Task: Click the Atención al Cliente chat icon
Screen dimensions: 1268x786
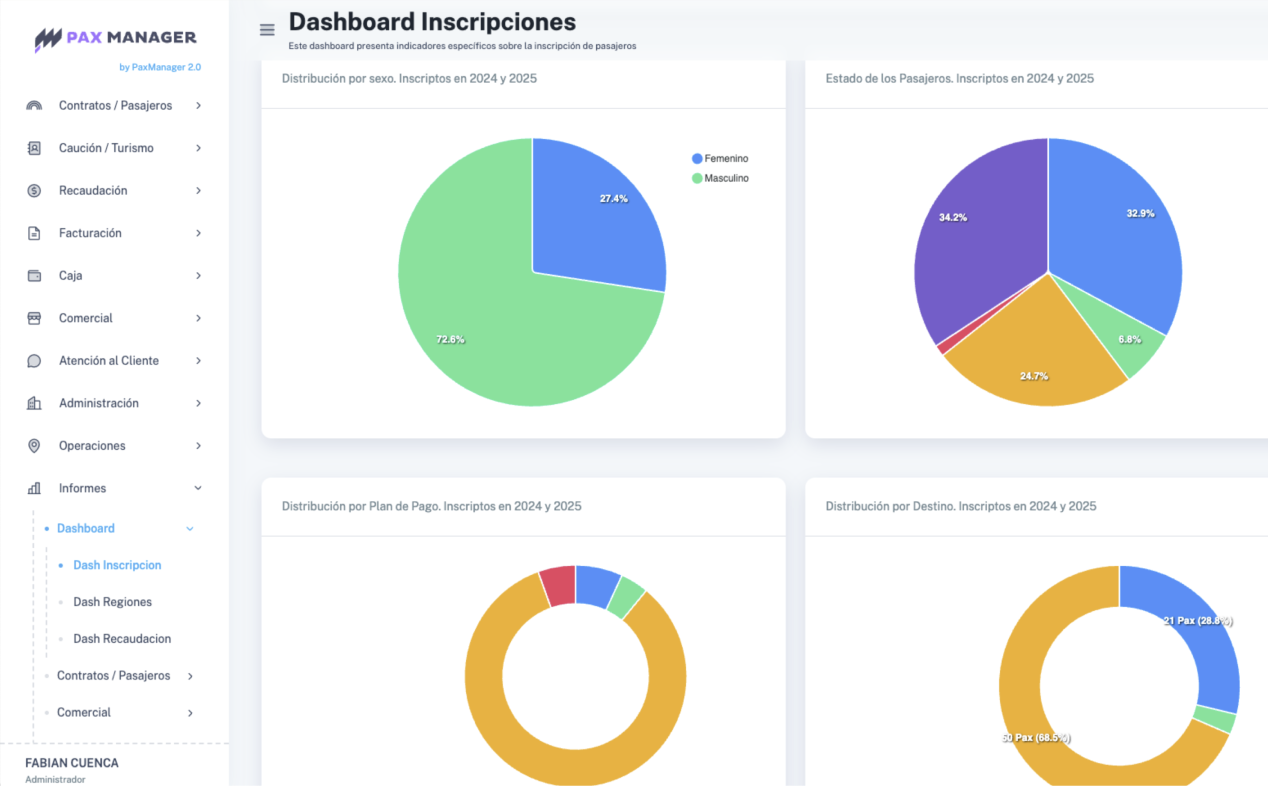Action: [x=34, y=361]
